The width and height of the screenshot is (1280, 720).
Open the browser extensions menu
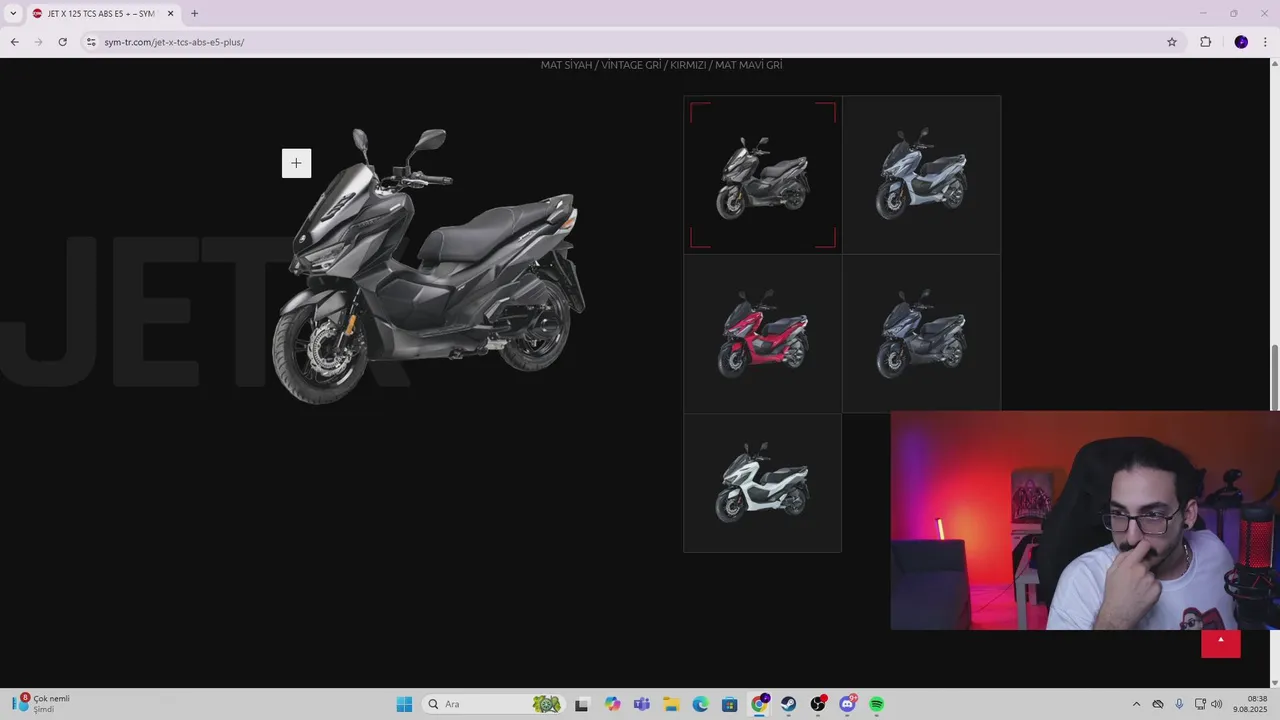pos(1205,42)
